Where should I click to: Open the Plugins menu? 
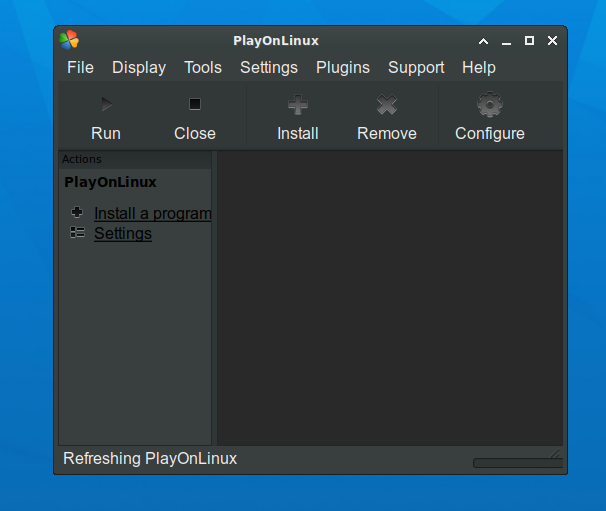pyautogui.click(x=343, y=68)
